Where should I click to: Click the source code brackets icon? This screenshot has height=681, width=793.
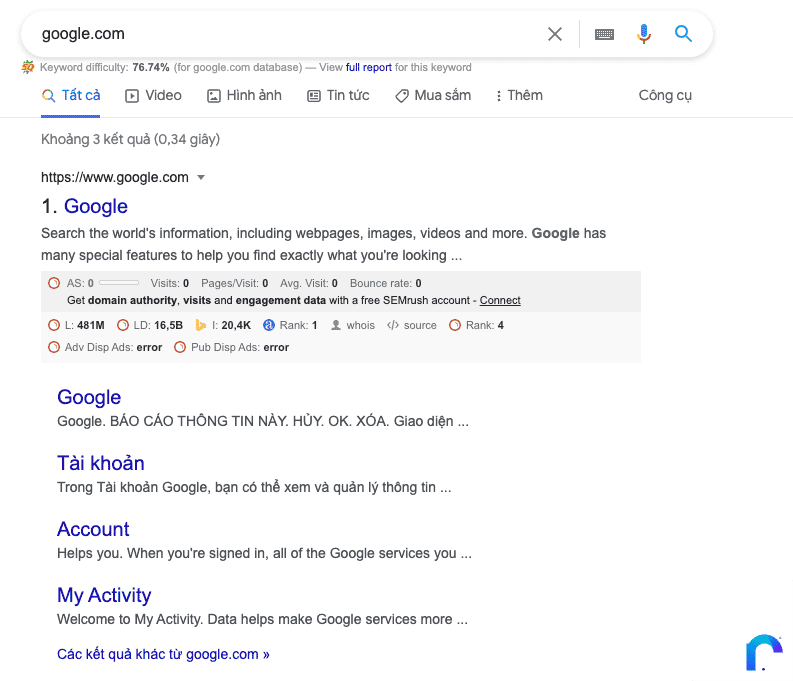[393, 325]
